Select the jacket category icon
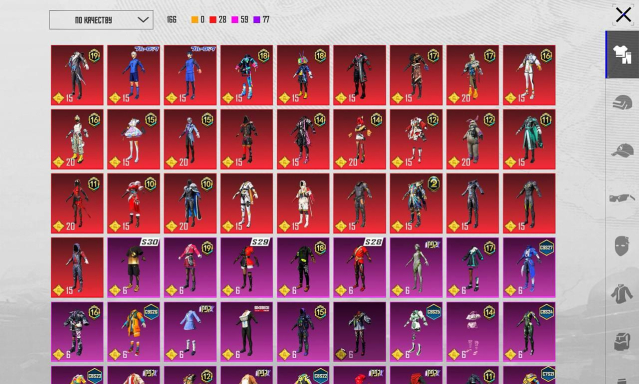Image resolution: width=639 pixels, height=384 pixels. [622, 294]
